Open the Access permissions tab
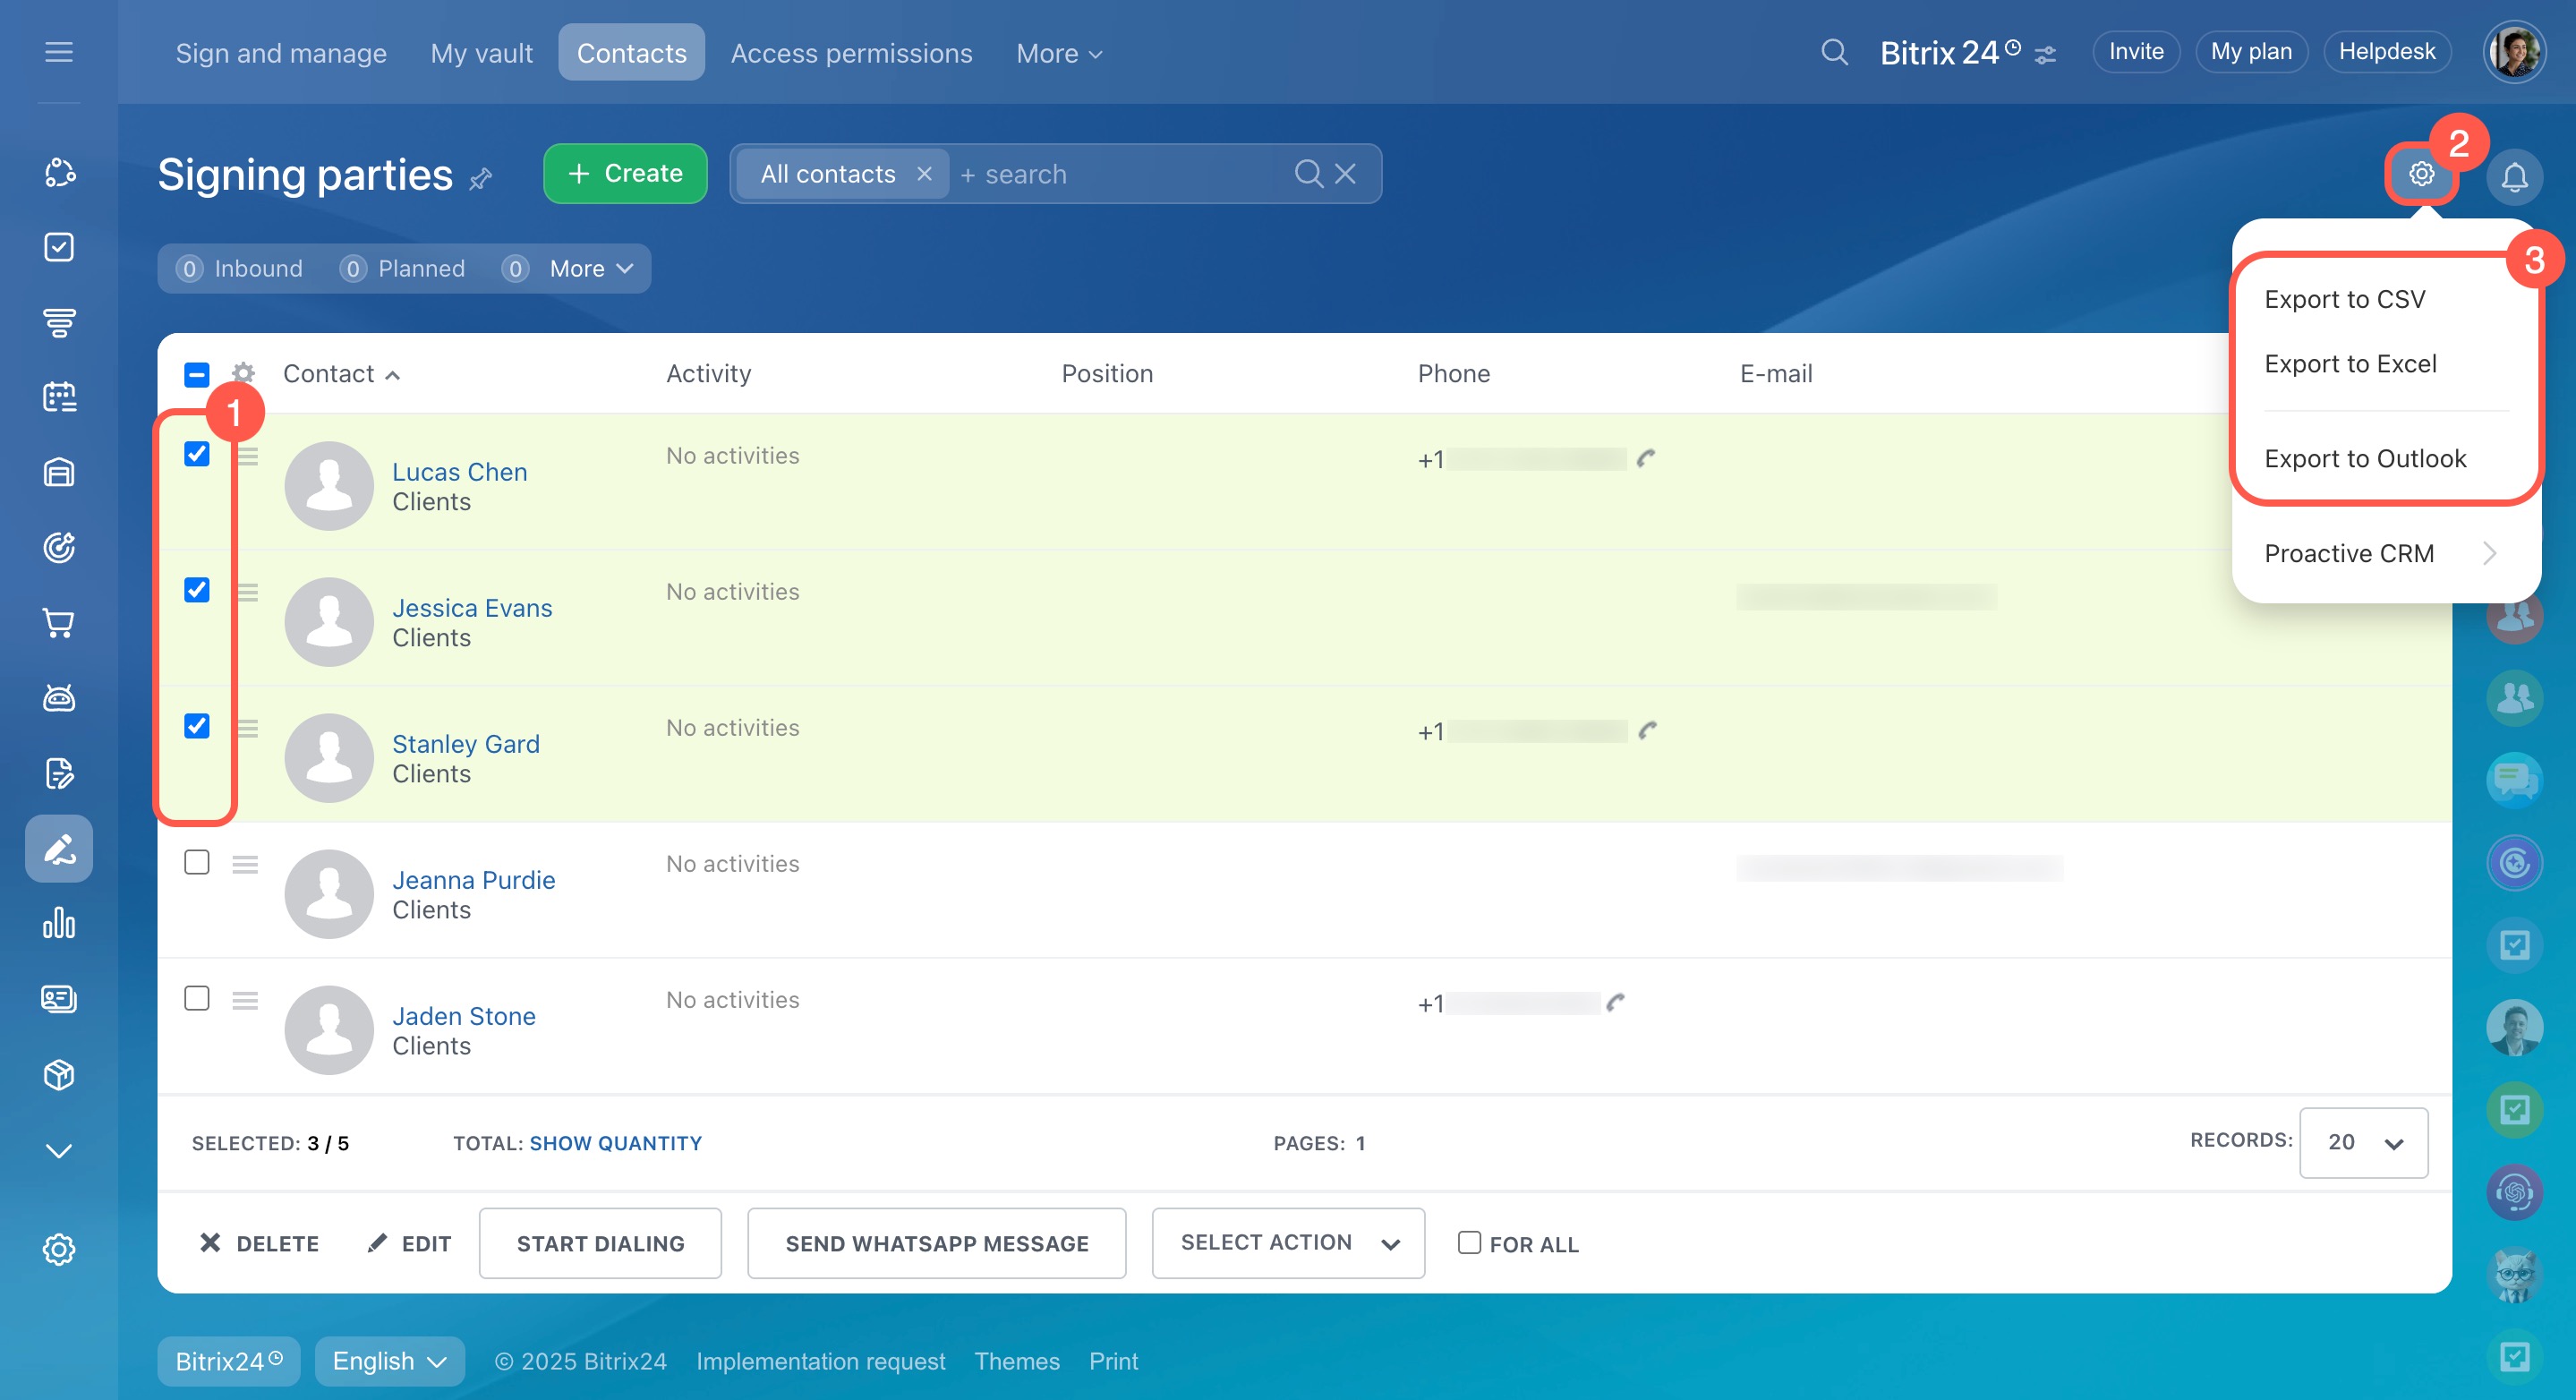 coord(851,53)
